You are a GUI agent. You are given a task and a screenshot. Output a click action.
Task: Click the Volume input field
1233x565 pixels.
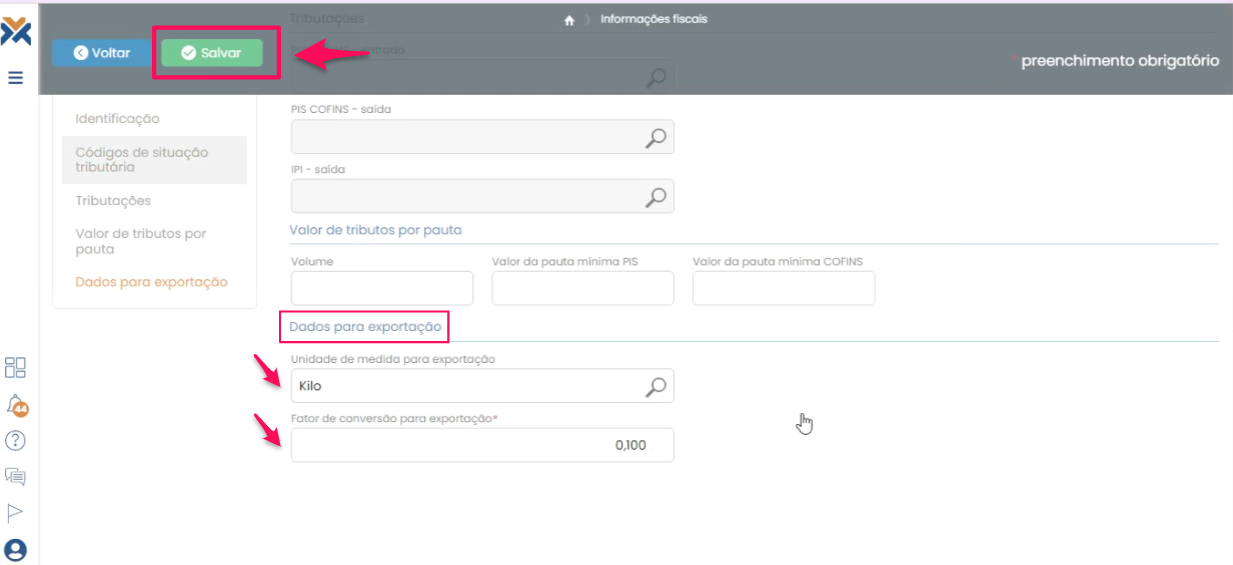[381, 288]
